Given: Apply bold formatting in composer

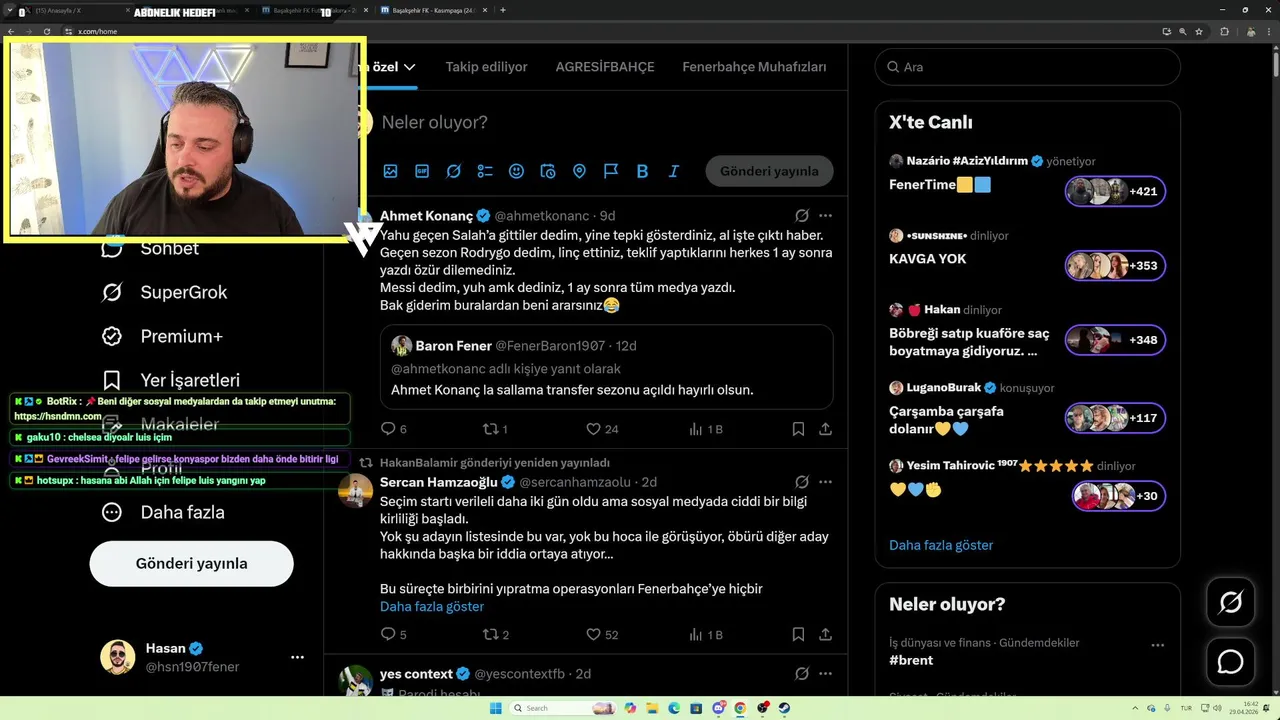Looking at the screenshot, I should coord(642,171).
